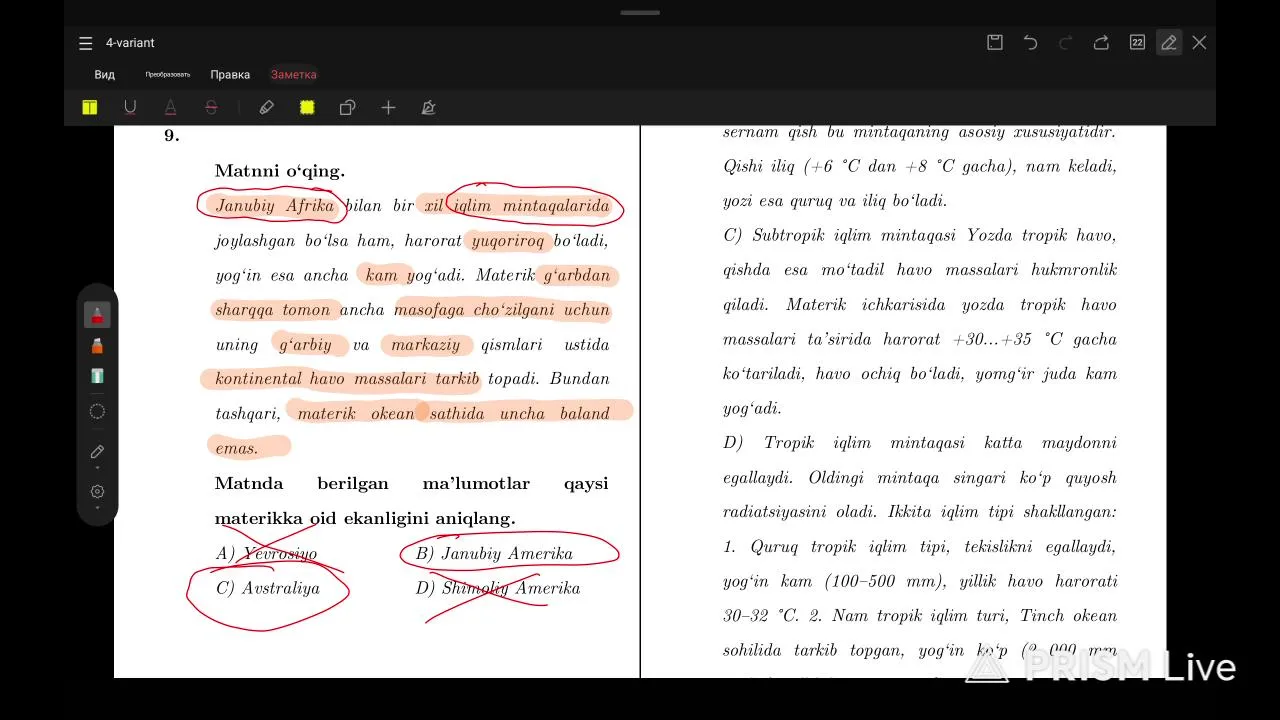Click the highlighted phrase kontinental havo massalari tarkib
Image resolution: width=1280 pixels, height=720 pixels.
(347, 379)
